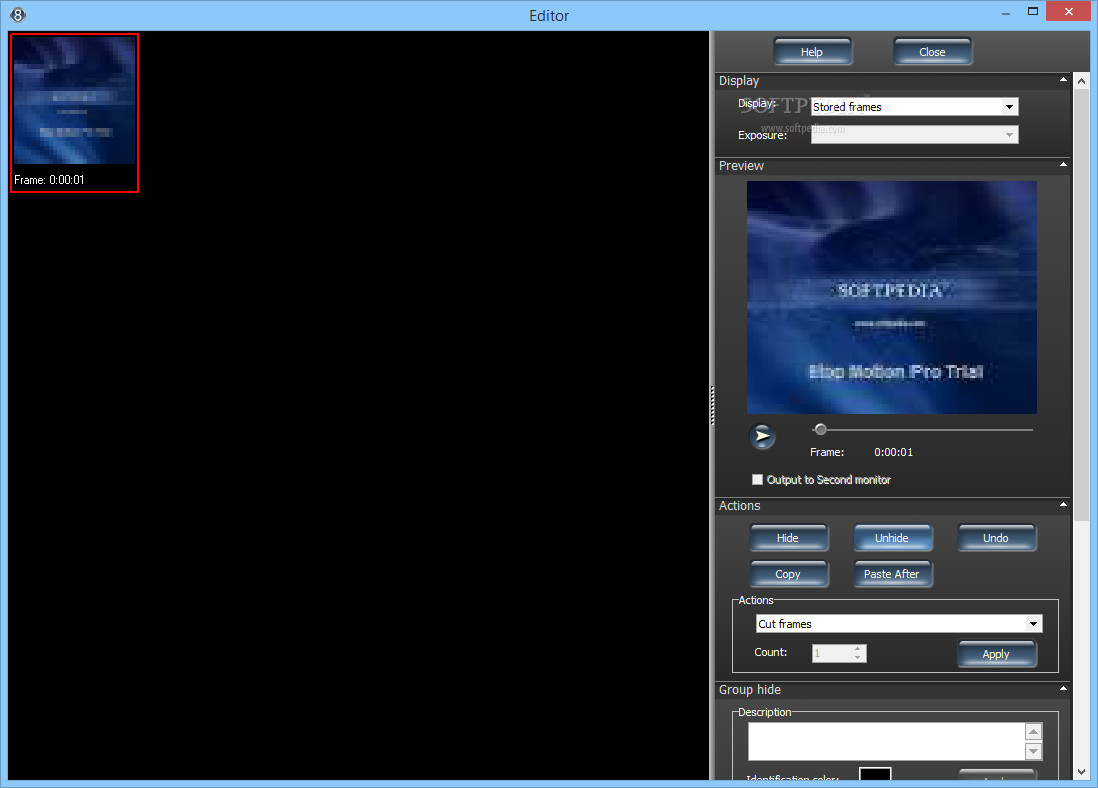Click the frame position slider handle

pyautogui.click(x=821, y=429)
